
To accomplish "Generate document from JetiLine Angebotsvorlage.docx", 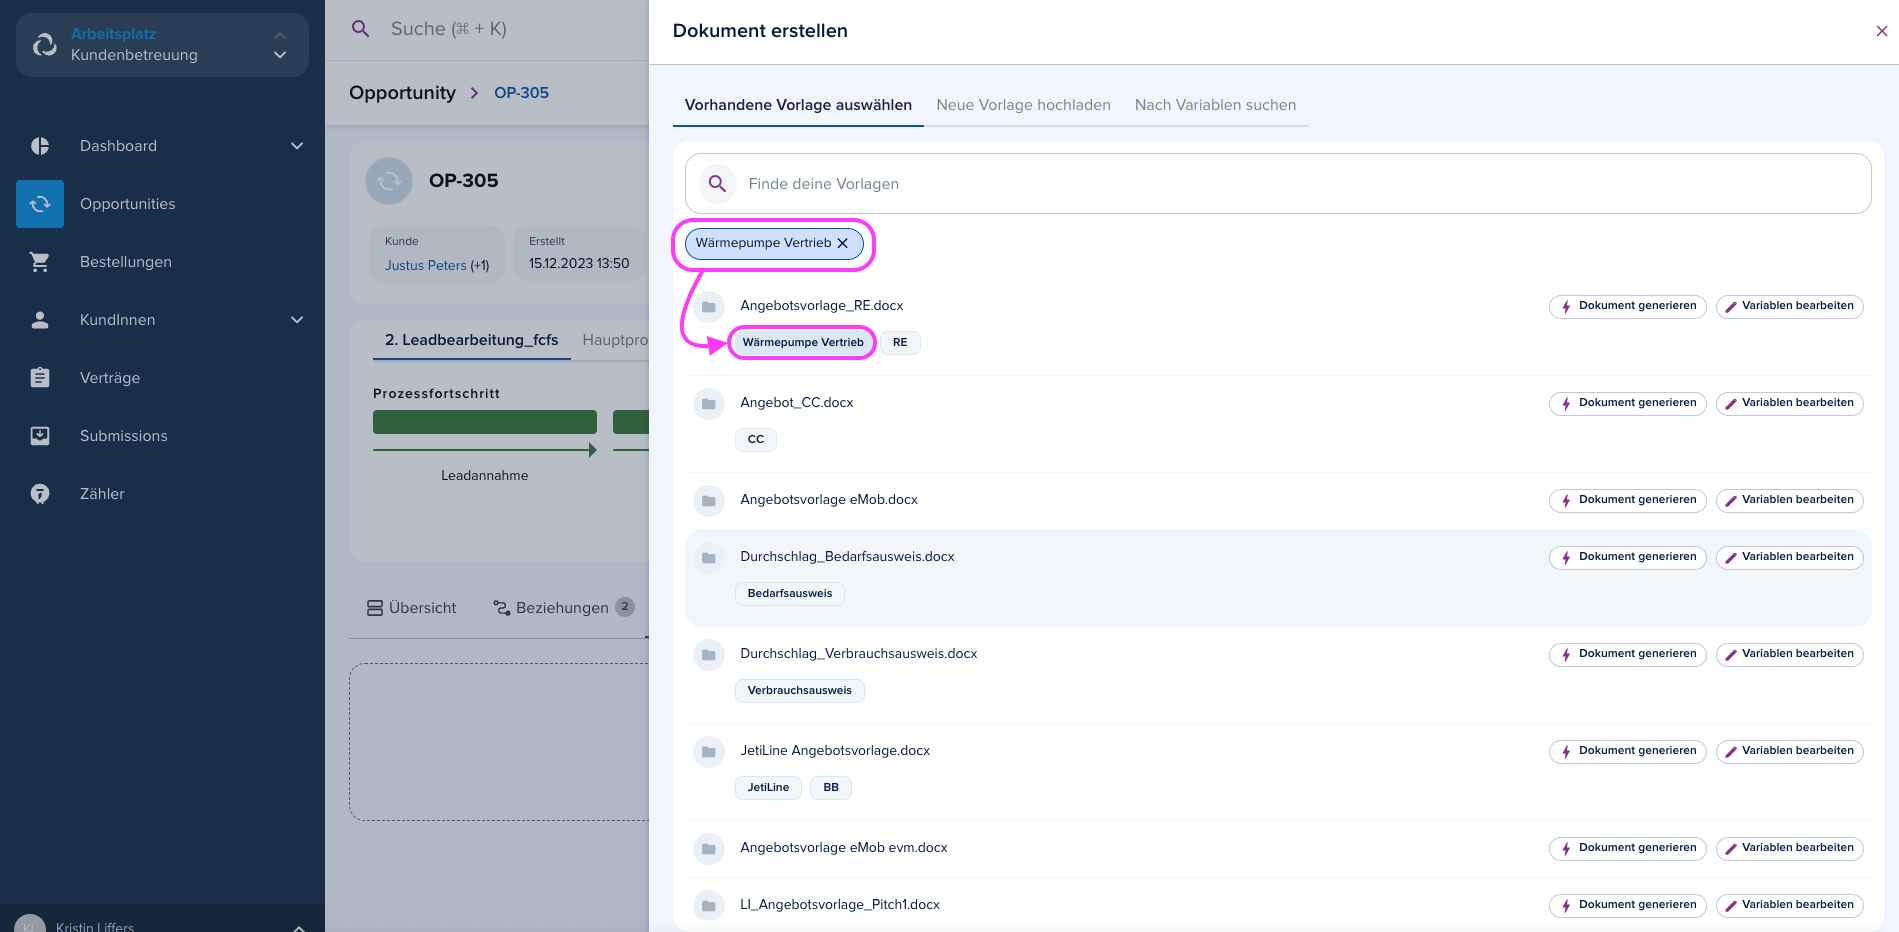I will coord(1628,751).
